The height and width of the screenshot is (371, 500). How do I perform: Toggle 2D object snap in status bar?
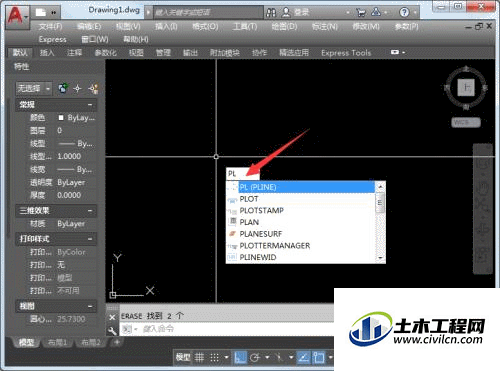[318, 358]
